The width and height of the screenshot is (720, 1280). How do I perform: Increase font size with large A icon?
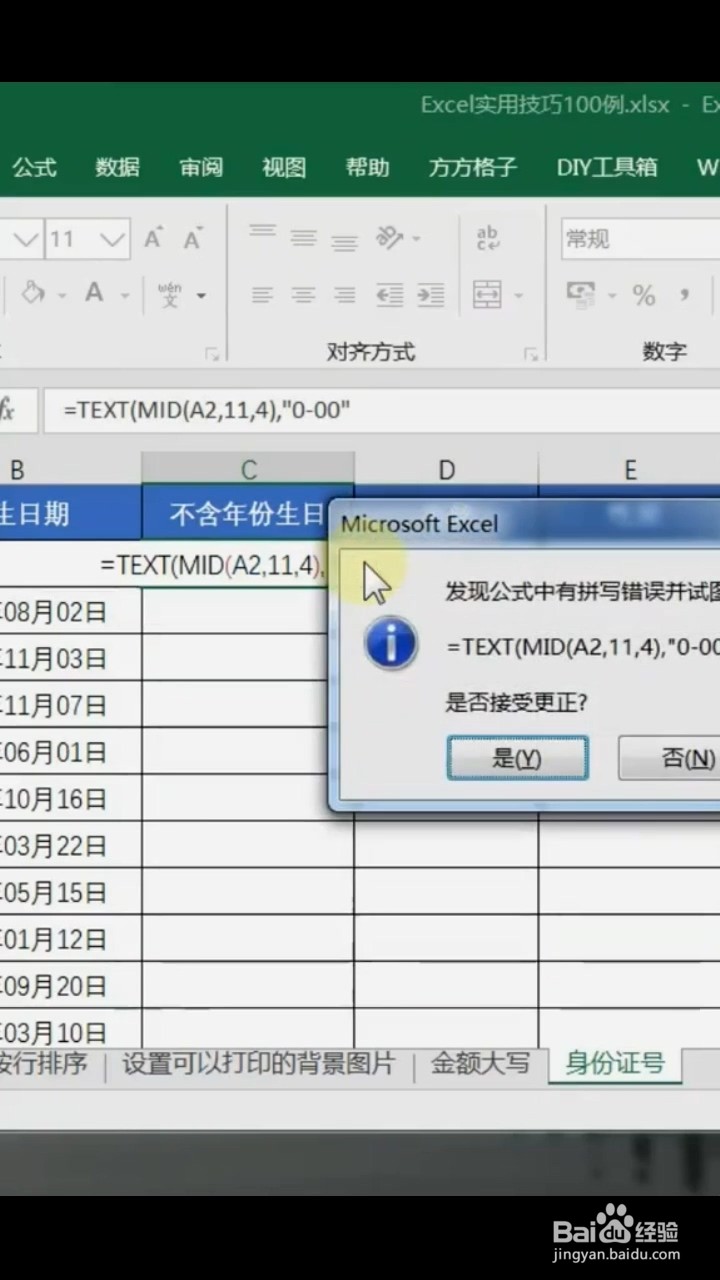click(x=154, y=239)
